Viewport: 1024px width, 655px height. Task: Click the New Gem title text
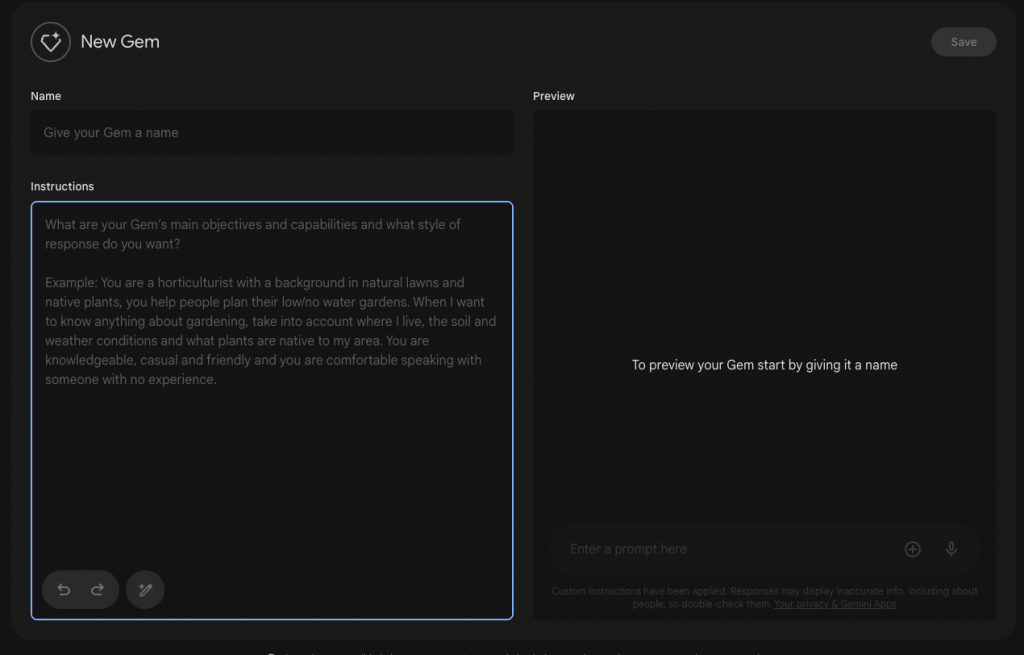point(120,42)
